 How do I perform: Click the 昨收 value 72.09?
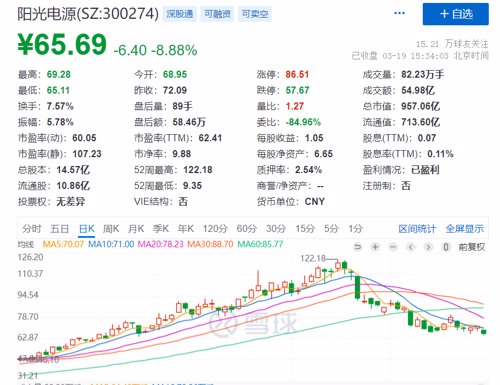pos(175,90)
